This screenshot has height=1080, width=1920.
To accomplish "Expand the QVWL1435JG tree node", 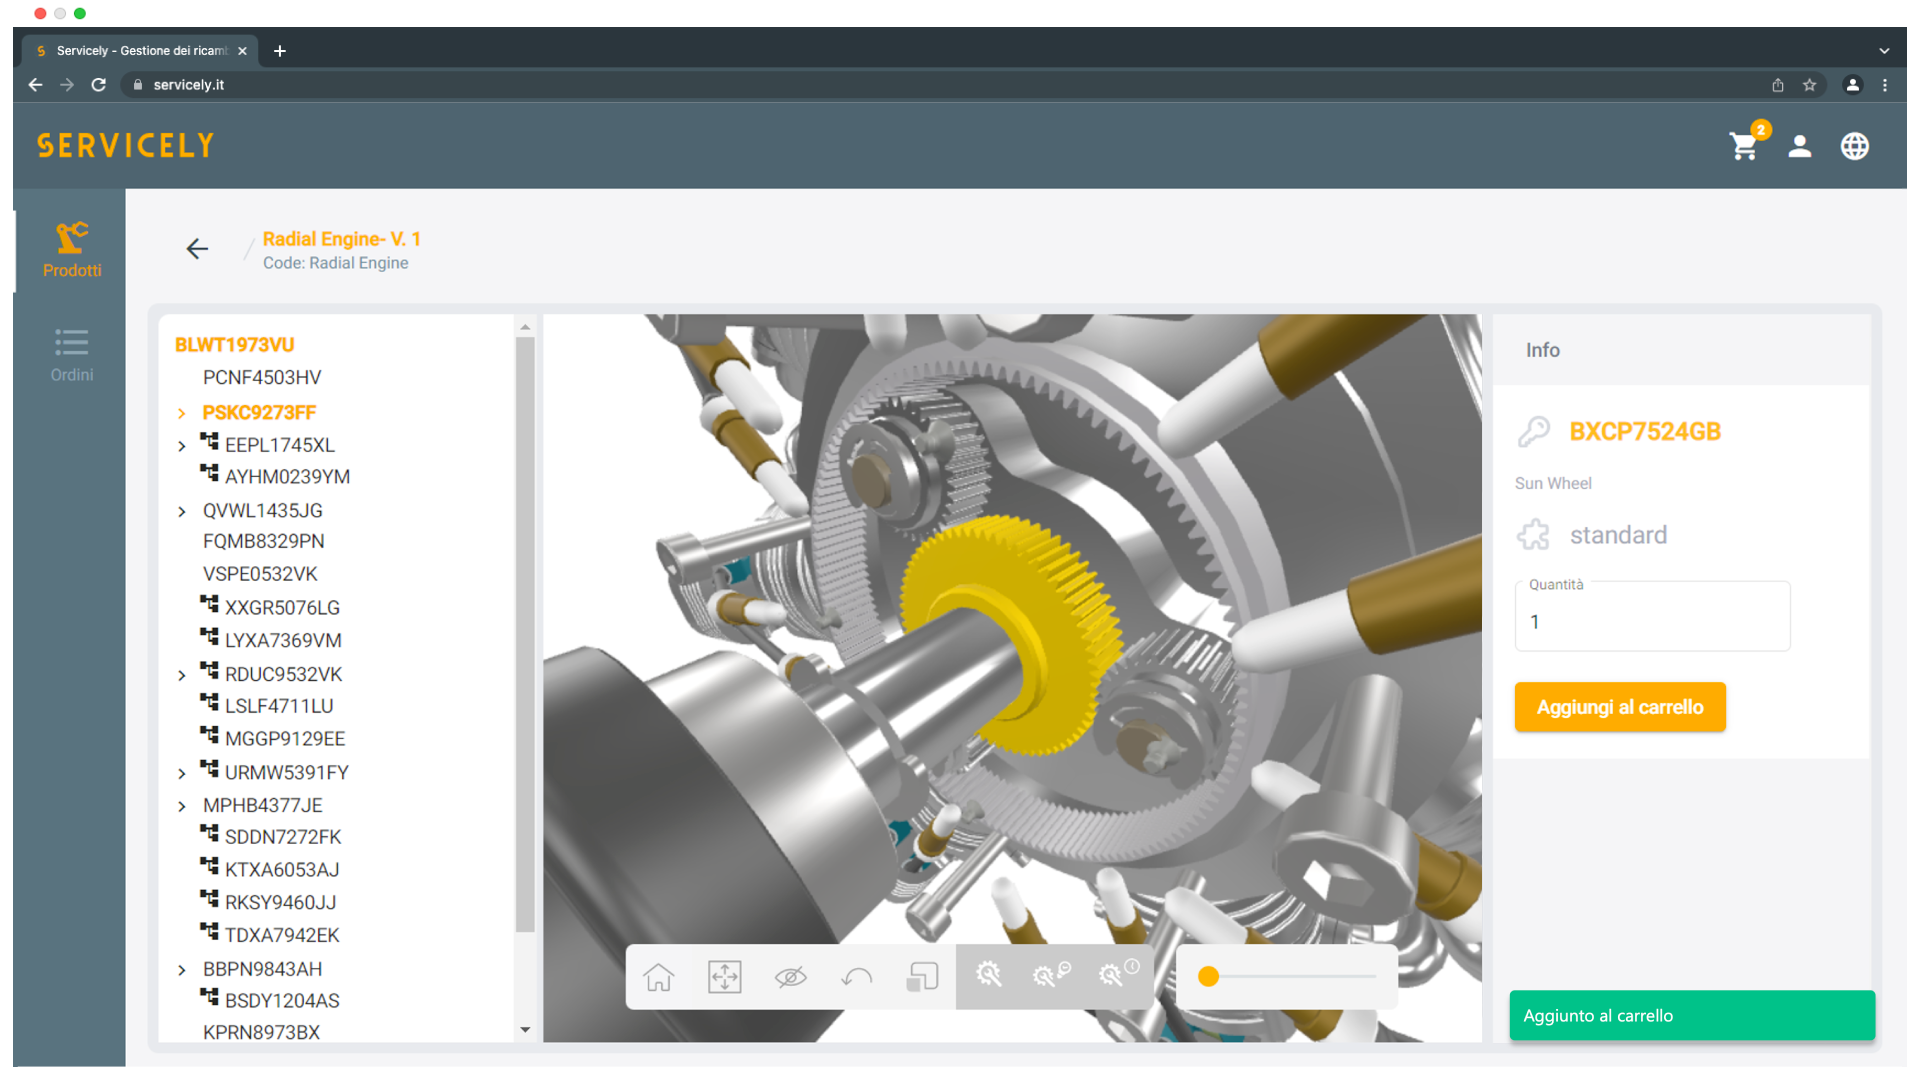I will coord(182,512).
